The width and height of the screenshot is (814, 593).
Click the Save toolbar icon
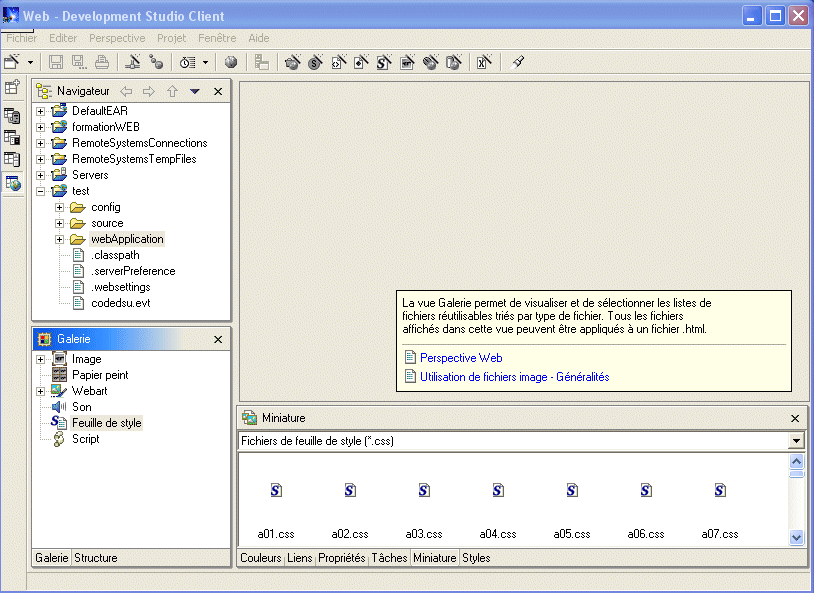56,62
